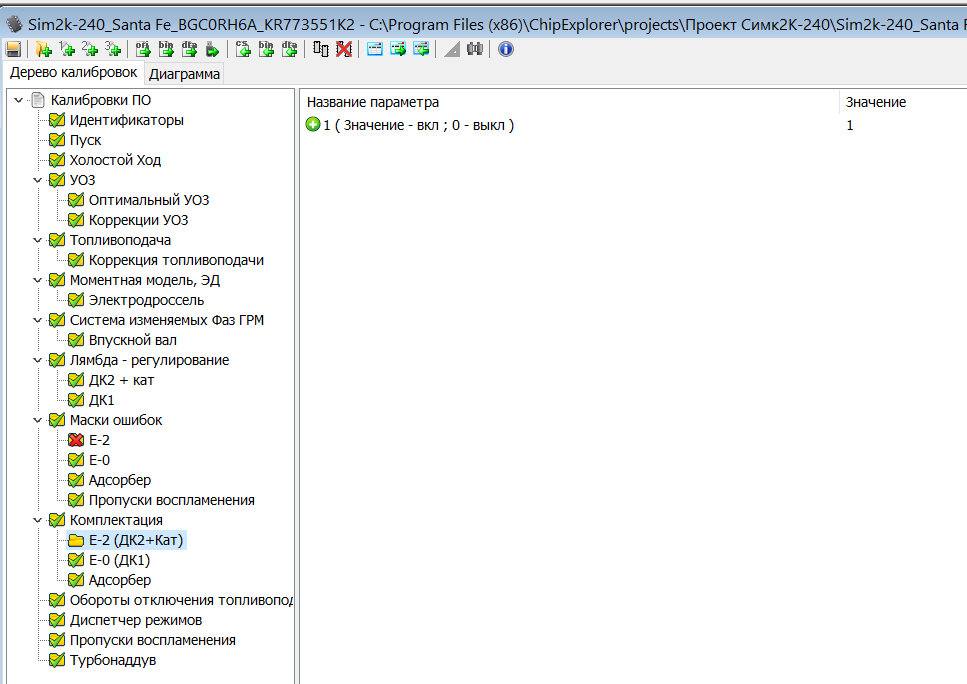The width and height of the screenshot is (967, 684).
Task: Click the Значение column header
Action: coord(875,102)
